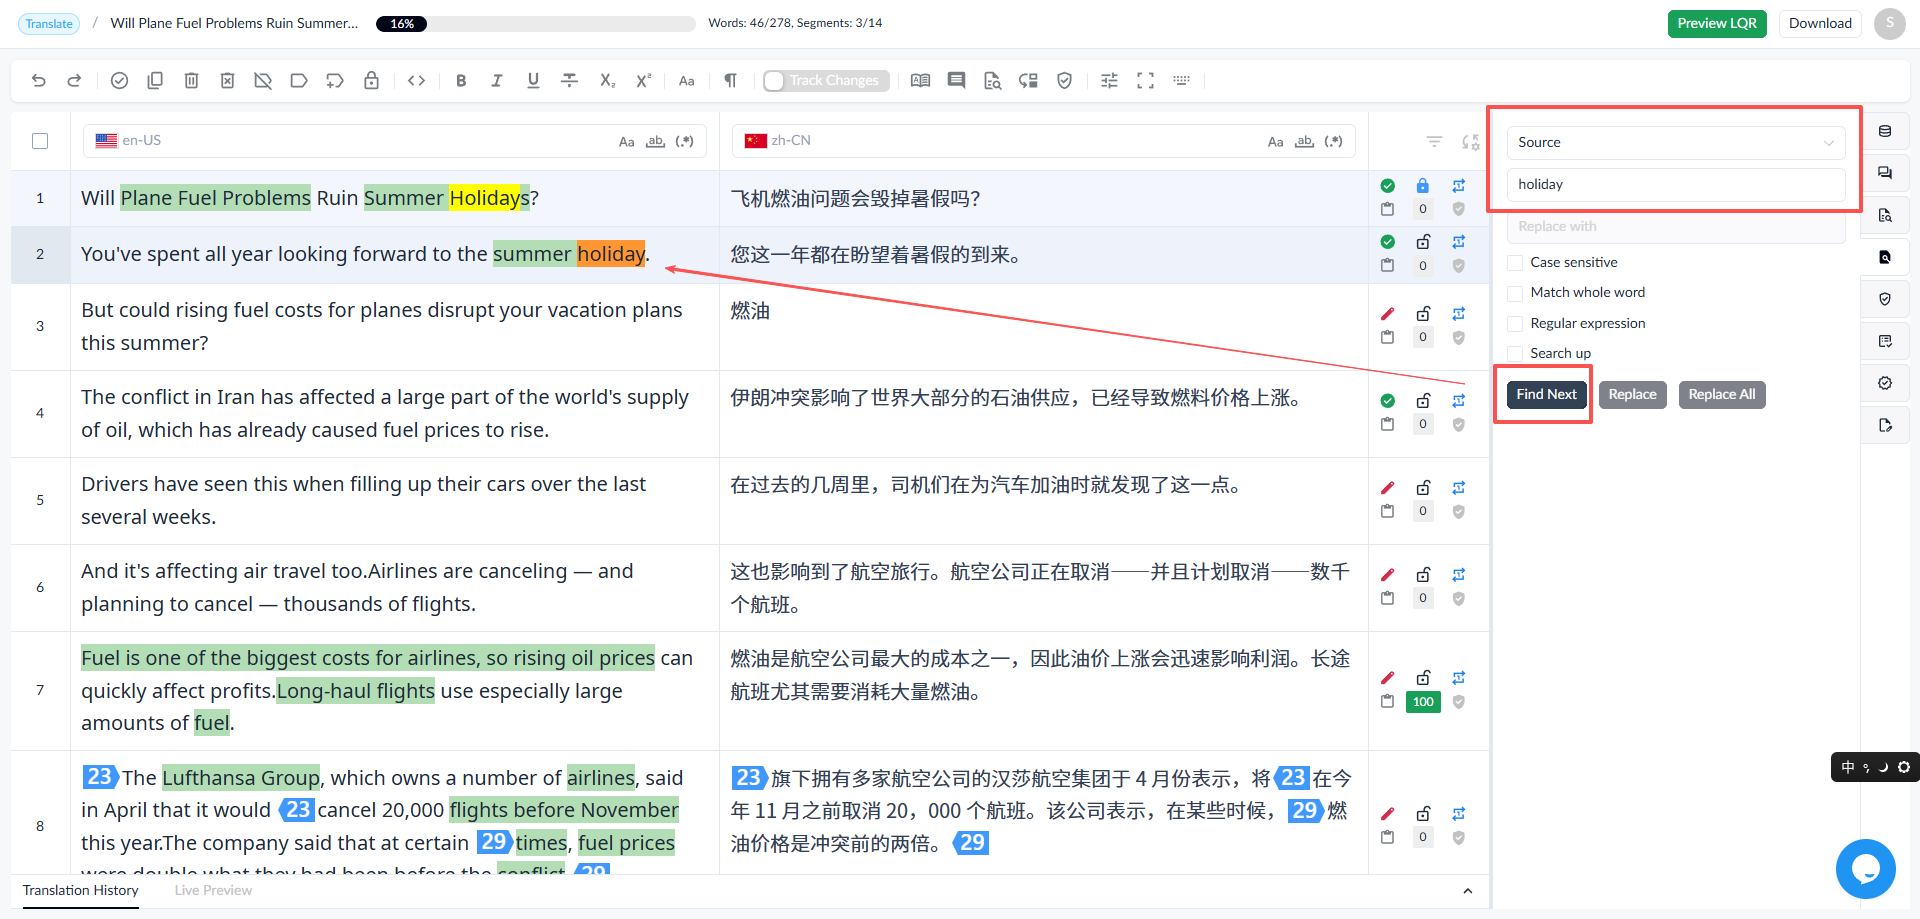This screenshot has height=919, width=1920.
Task: Download the translated file
Action: click(1820, 24)
